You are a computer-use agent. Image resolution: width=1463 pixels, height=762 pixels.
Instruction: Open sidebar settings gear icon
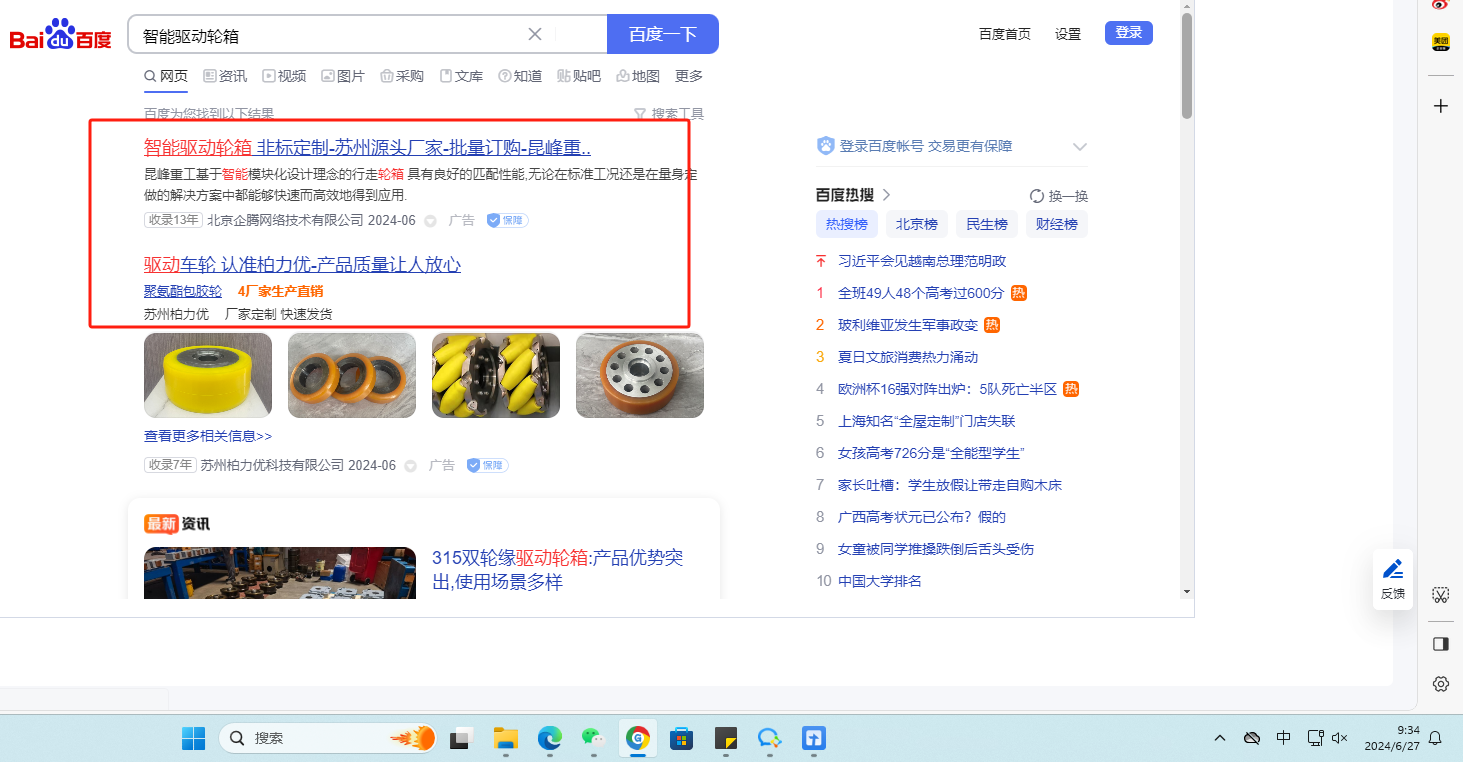(x=1441, y=684)
